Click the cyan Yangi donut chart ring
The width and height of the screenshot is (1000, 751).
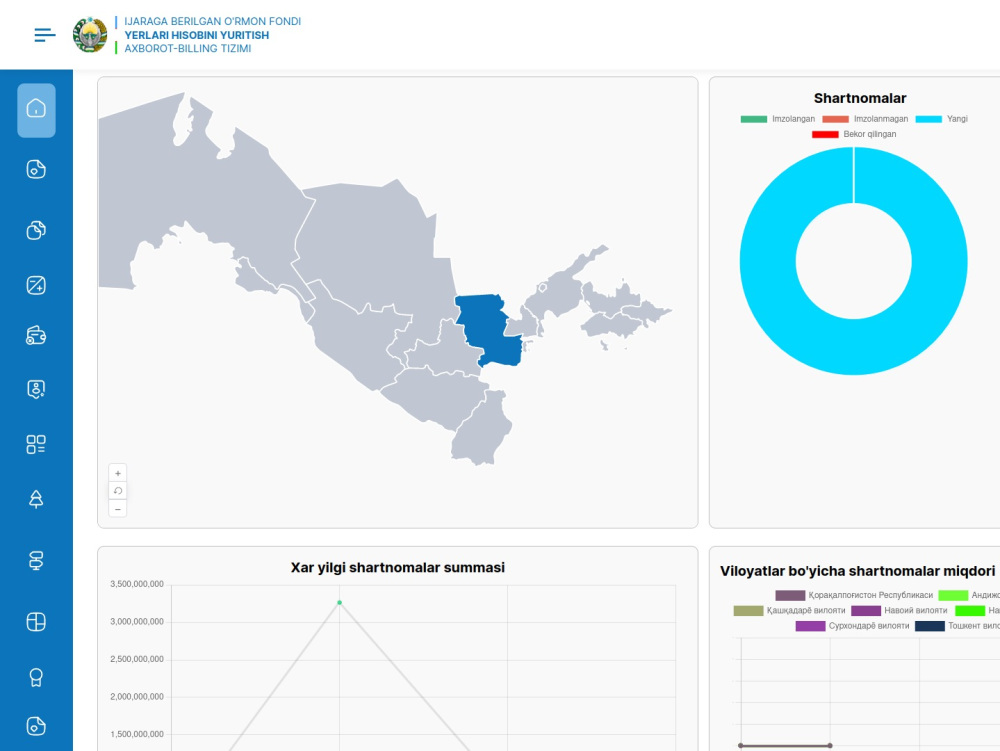click(x=768, y=261)
